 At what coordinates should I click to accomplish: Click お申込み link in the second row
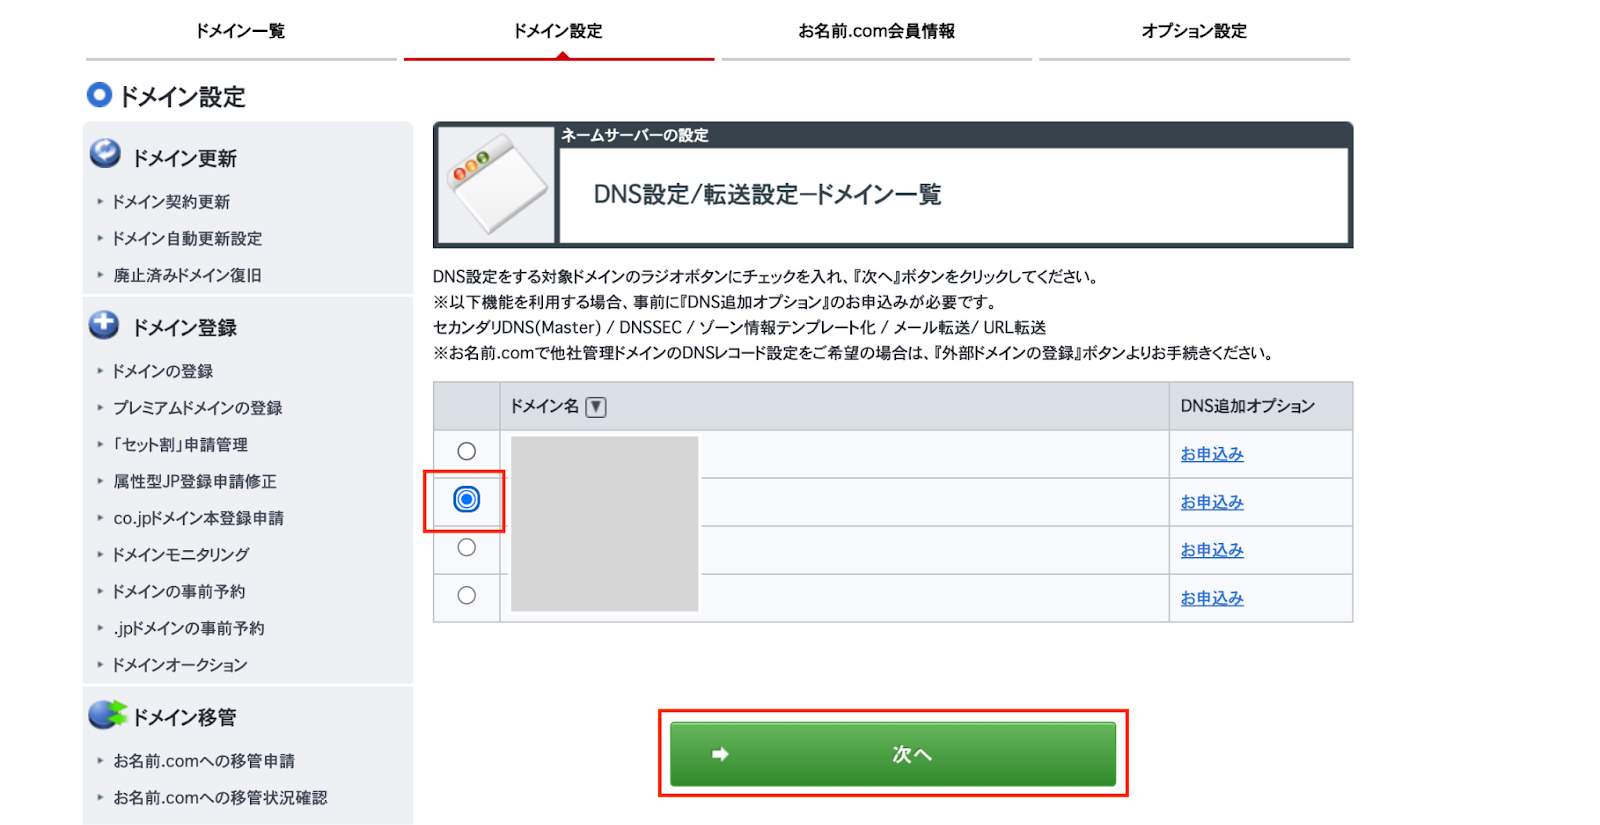pos(1212,502)
